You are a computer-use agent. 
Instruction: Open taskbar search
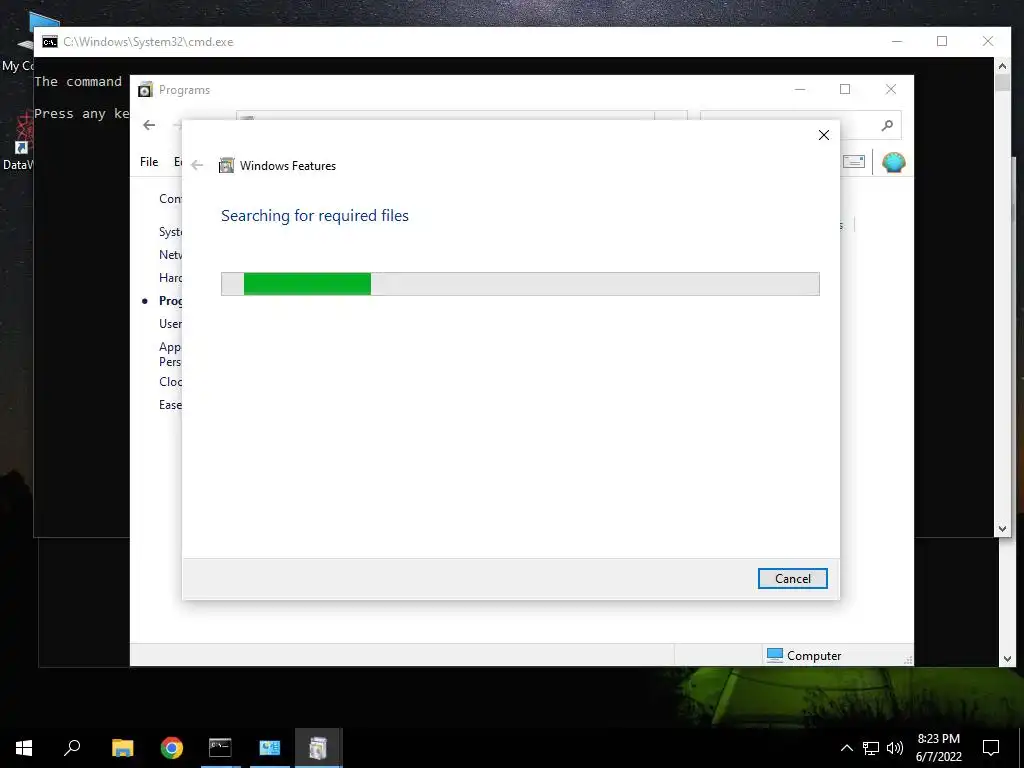pyautogui.click(x=72, y=748)
